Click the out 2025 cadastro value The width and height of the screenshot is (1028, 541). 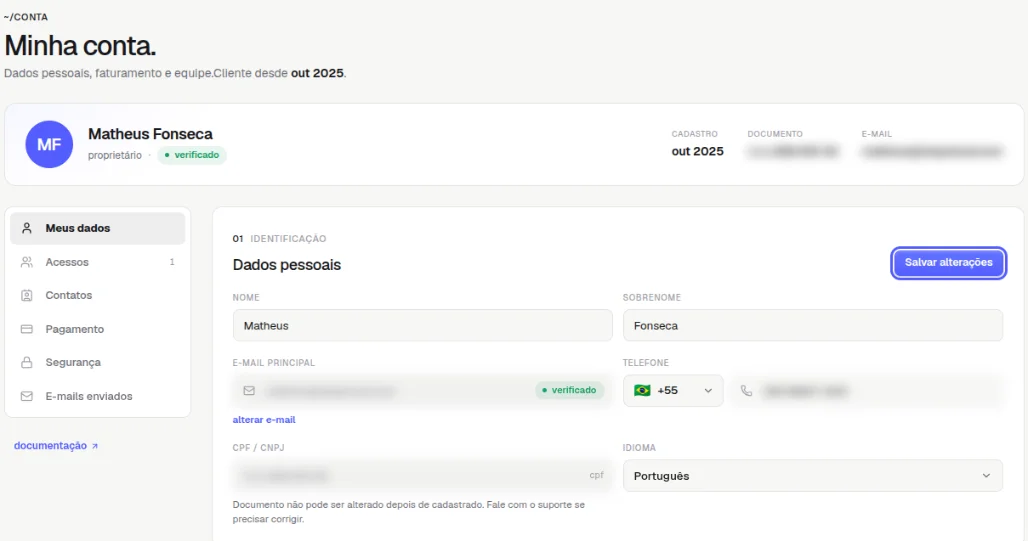(x=698, y=151)
